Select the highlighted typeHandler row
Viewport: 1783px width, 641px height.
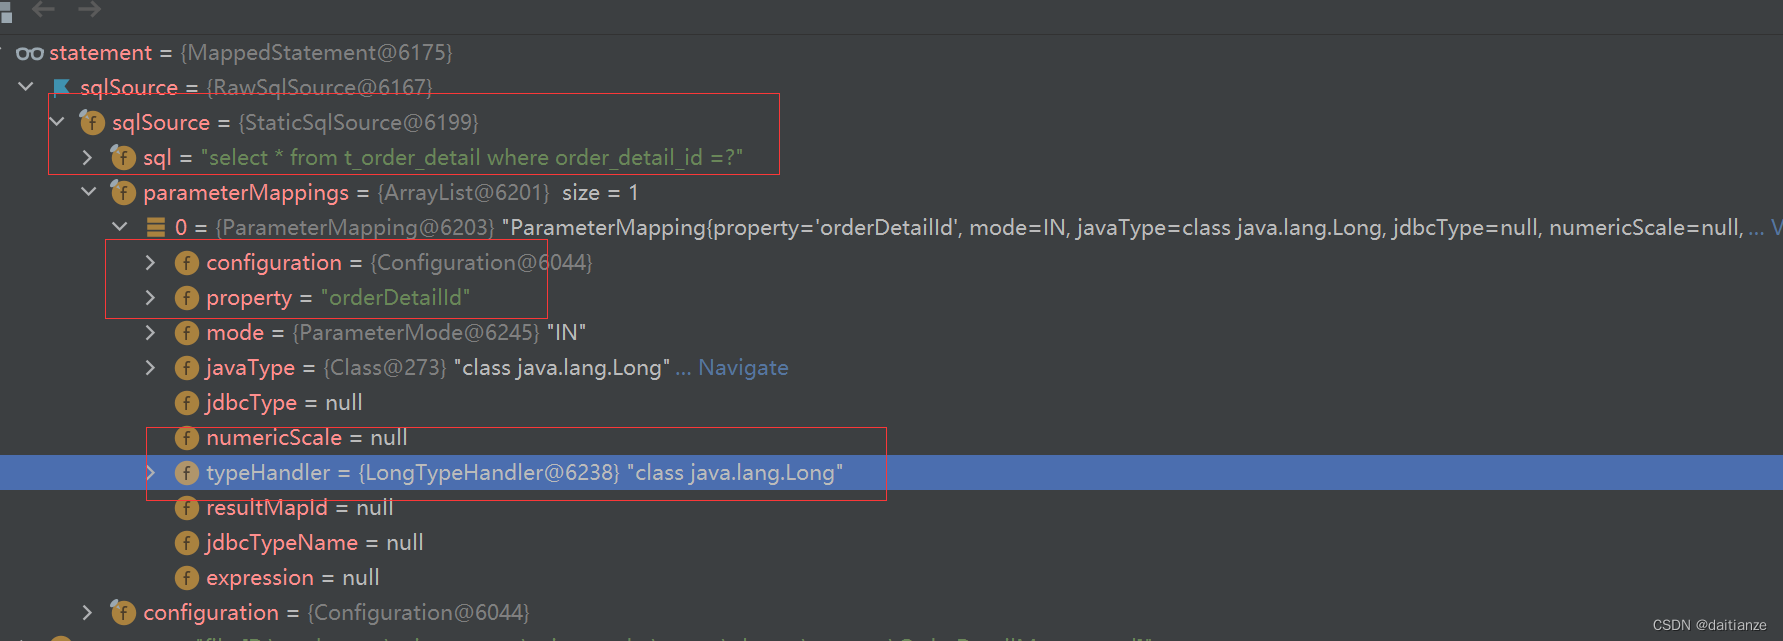[x=891, y=473]
